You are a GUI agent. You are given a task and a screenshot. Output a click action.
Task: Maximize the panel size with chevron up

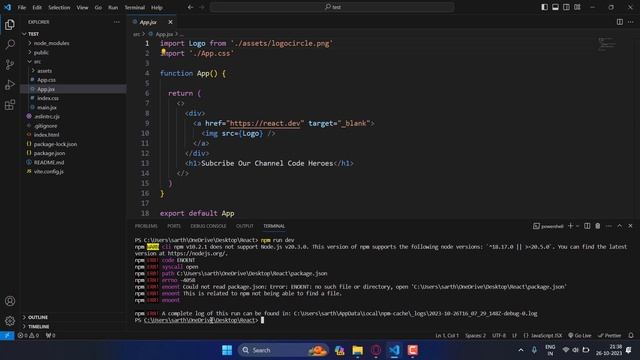point(620,226)
